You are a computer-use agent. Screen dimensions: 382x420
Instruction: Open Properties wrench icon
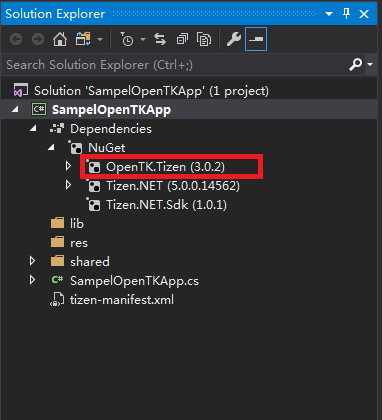tap(234, 40)
